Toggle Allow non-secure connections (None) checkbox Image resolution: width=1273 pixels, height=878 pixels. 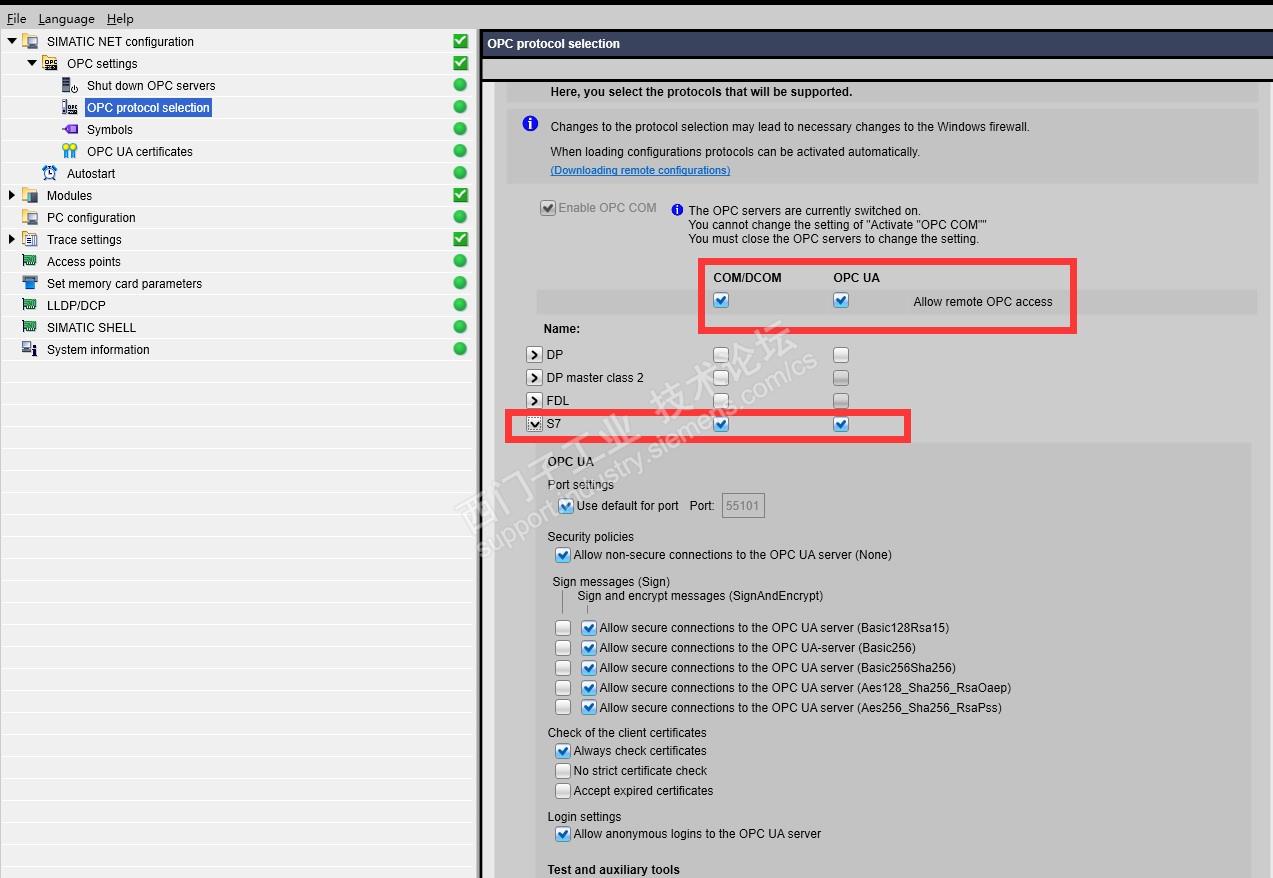point(563,555)
